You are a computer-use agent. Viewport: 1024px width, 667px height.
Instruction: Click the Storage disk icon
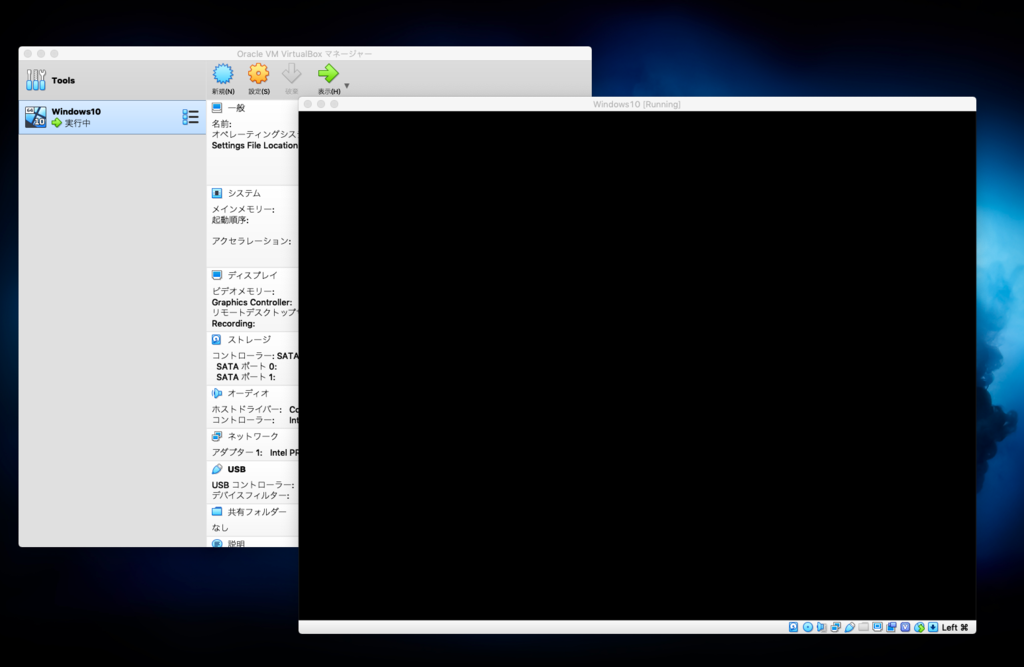(217, 340)
